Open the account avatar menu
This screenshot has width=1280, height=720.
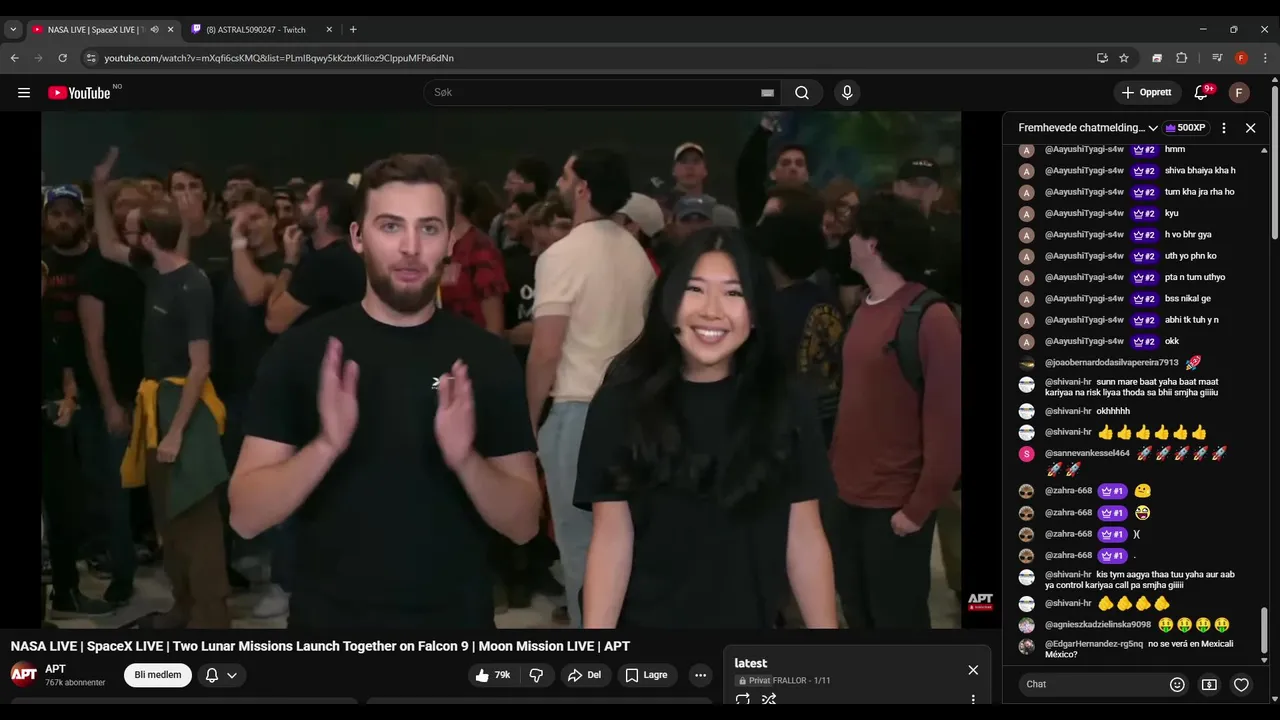coord(1239,93)
